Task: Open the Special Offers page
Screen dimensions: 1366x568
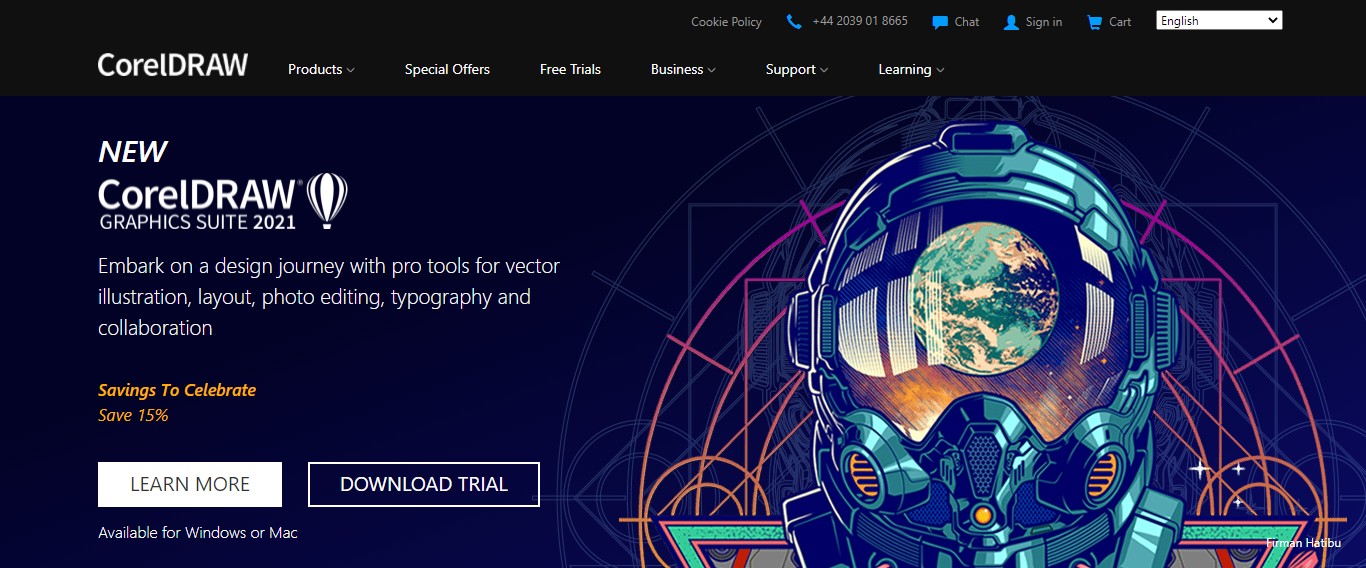Action: pyautogui.click(x=447, y=69)
